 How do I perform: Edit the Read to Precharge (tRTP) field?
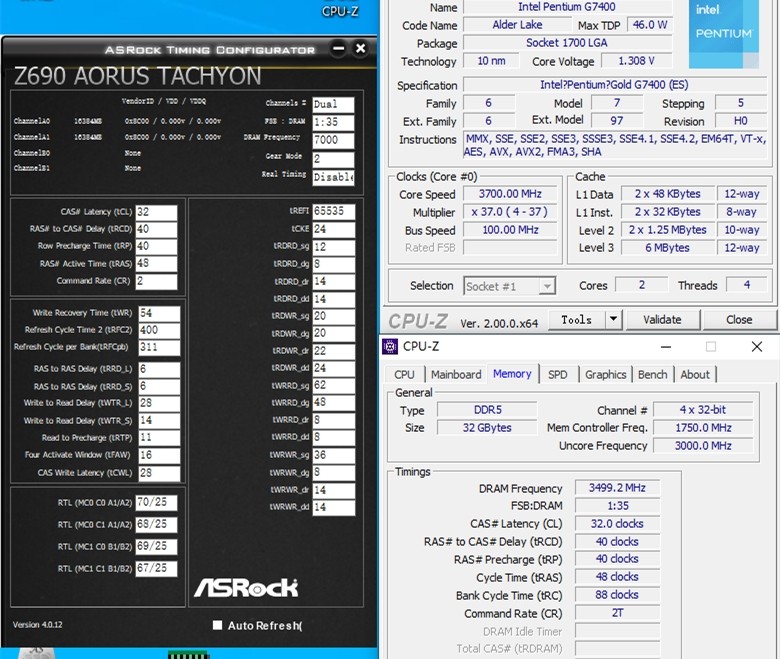159,438
